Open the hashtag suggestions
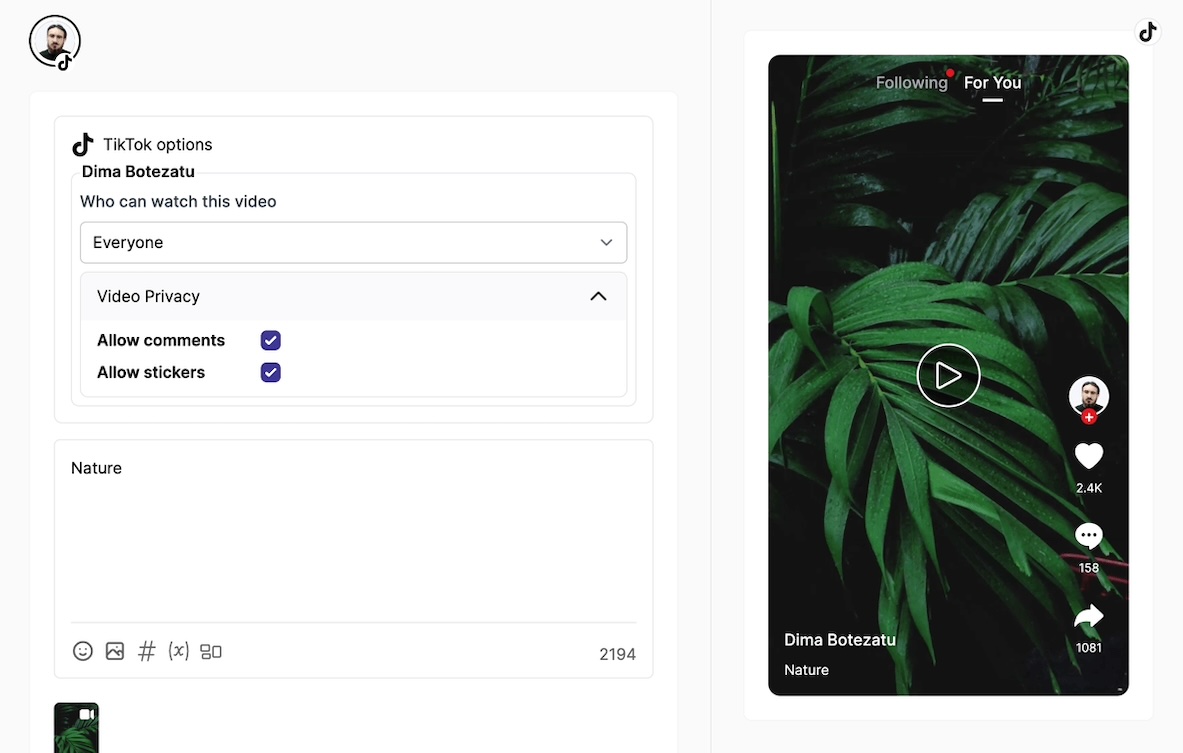The height and width of the screenshot is (753, 1183). (x=146, y=651)
